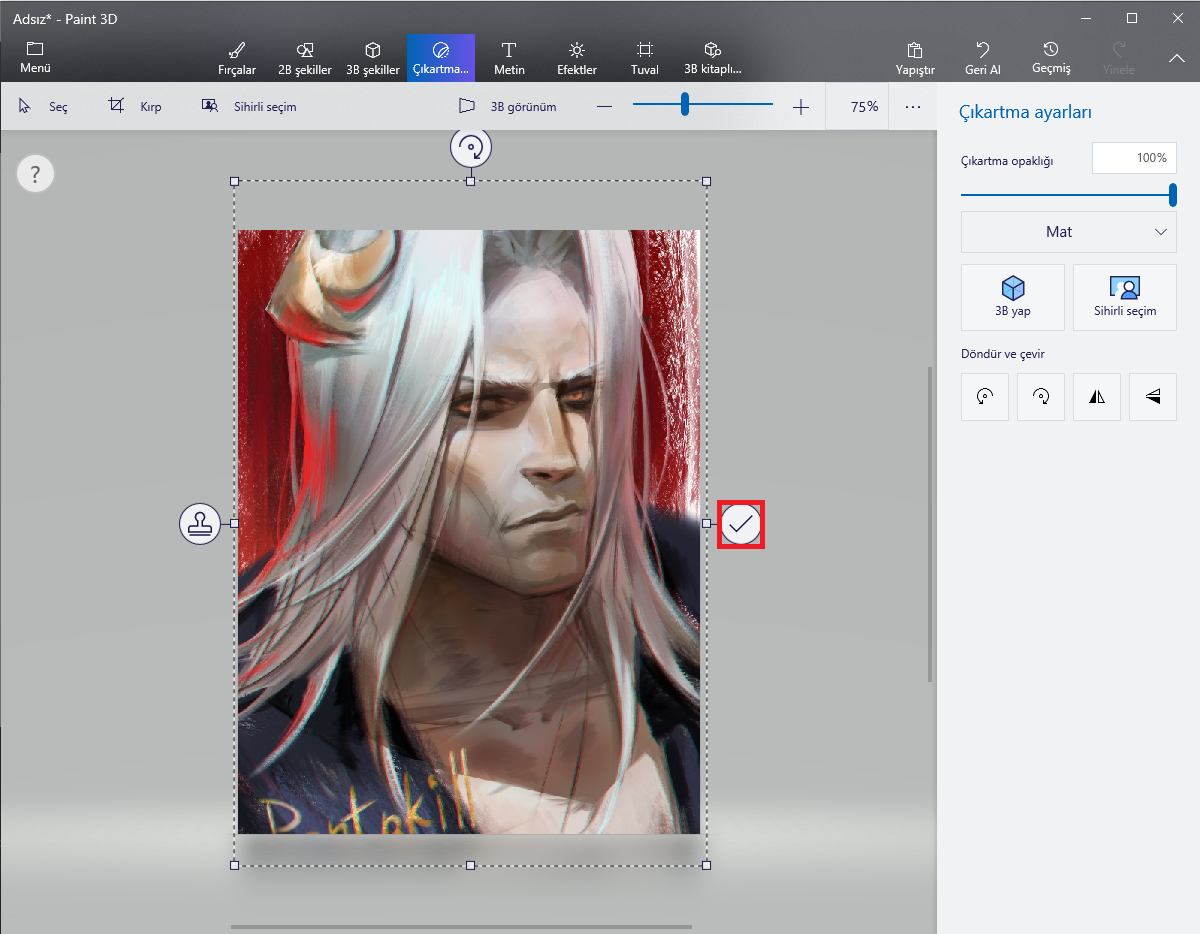Click Sihirli seçim button in side panel
1200x934 pixels.
[1125, 297]
